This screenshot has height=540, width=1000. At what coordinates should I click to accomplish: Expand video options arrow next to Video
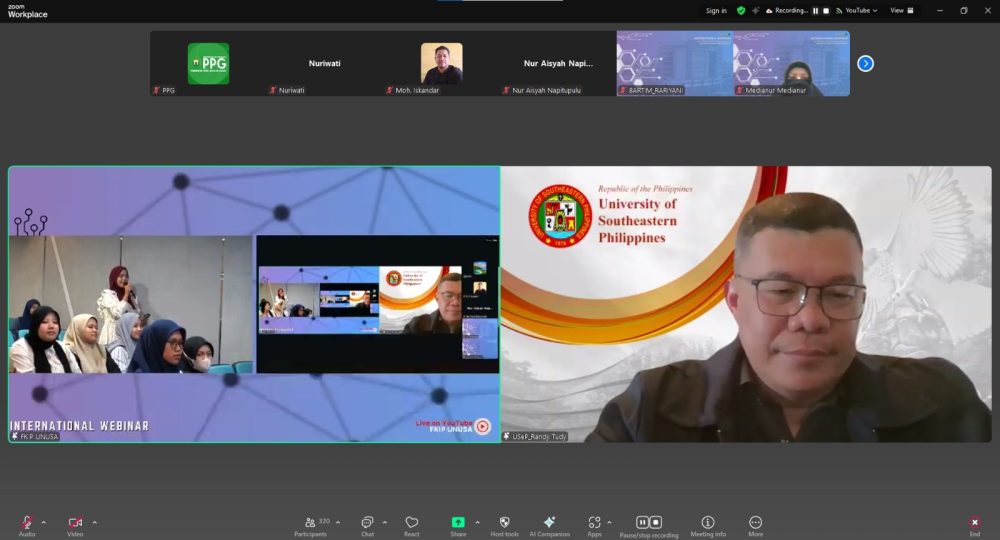95,521
